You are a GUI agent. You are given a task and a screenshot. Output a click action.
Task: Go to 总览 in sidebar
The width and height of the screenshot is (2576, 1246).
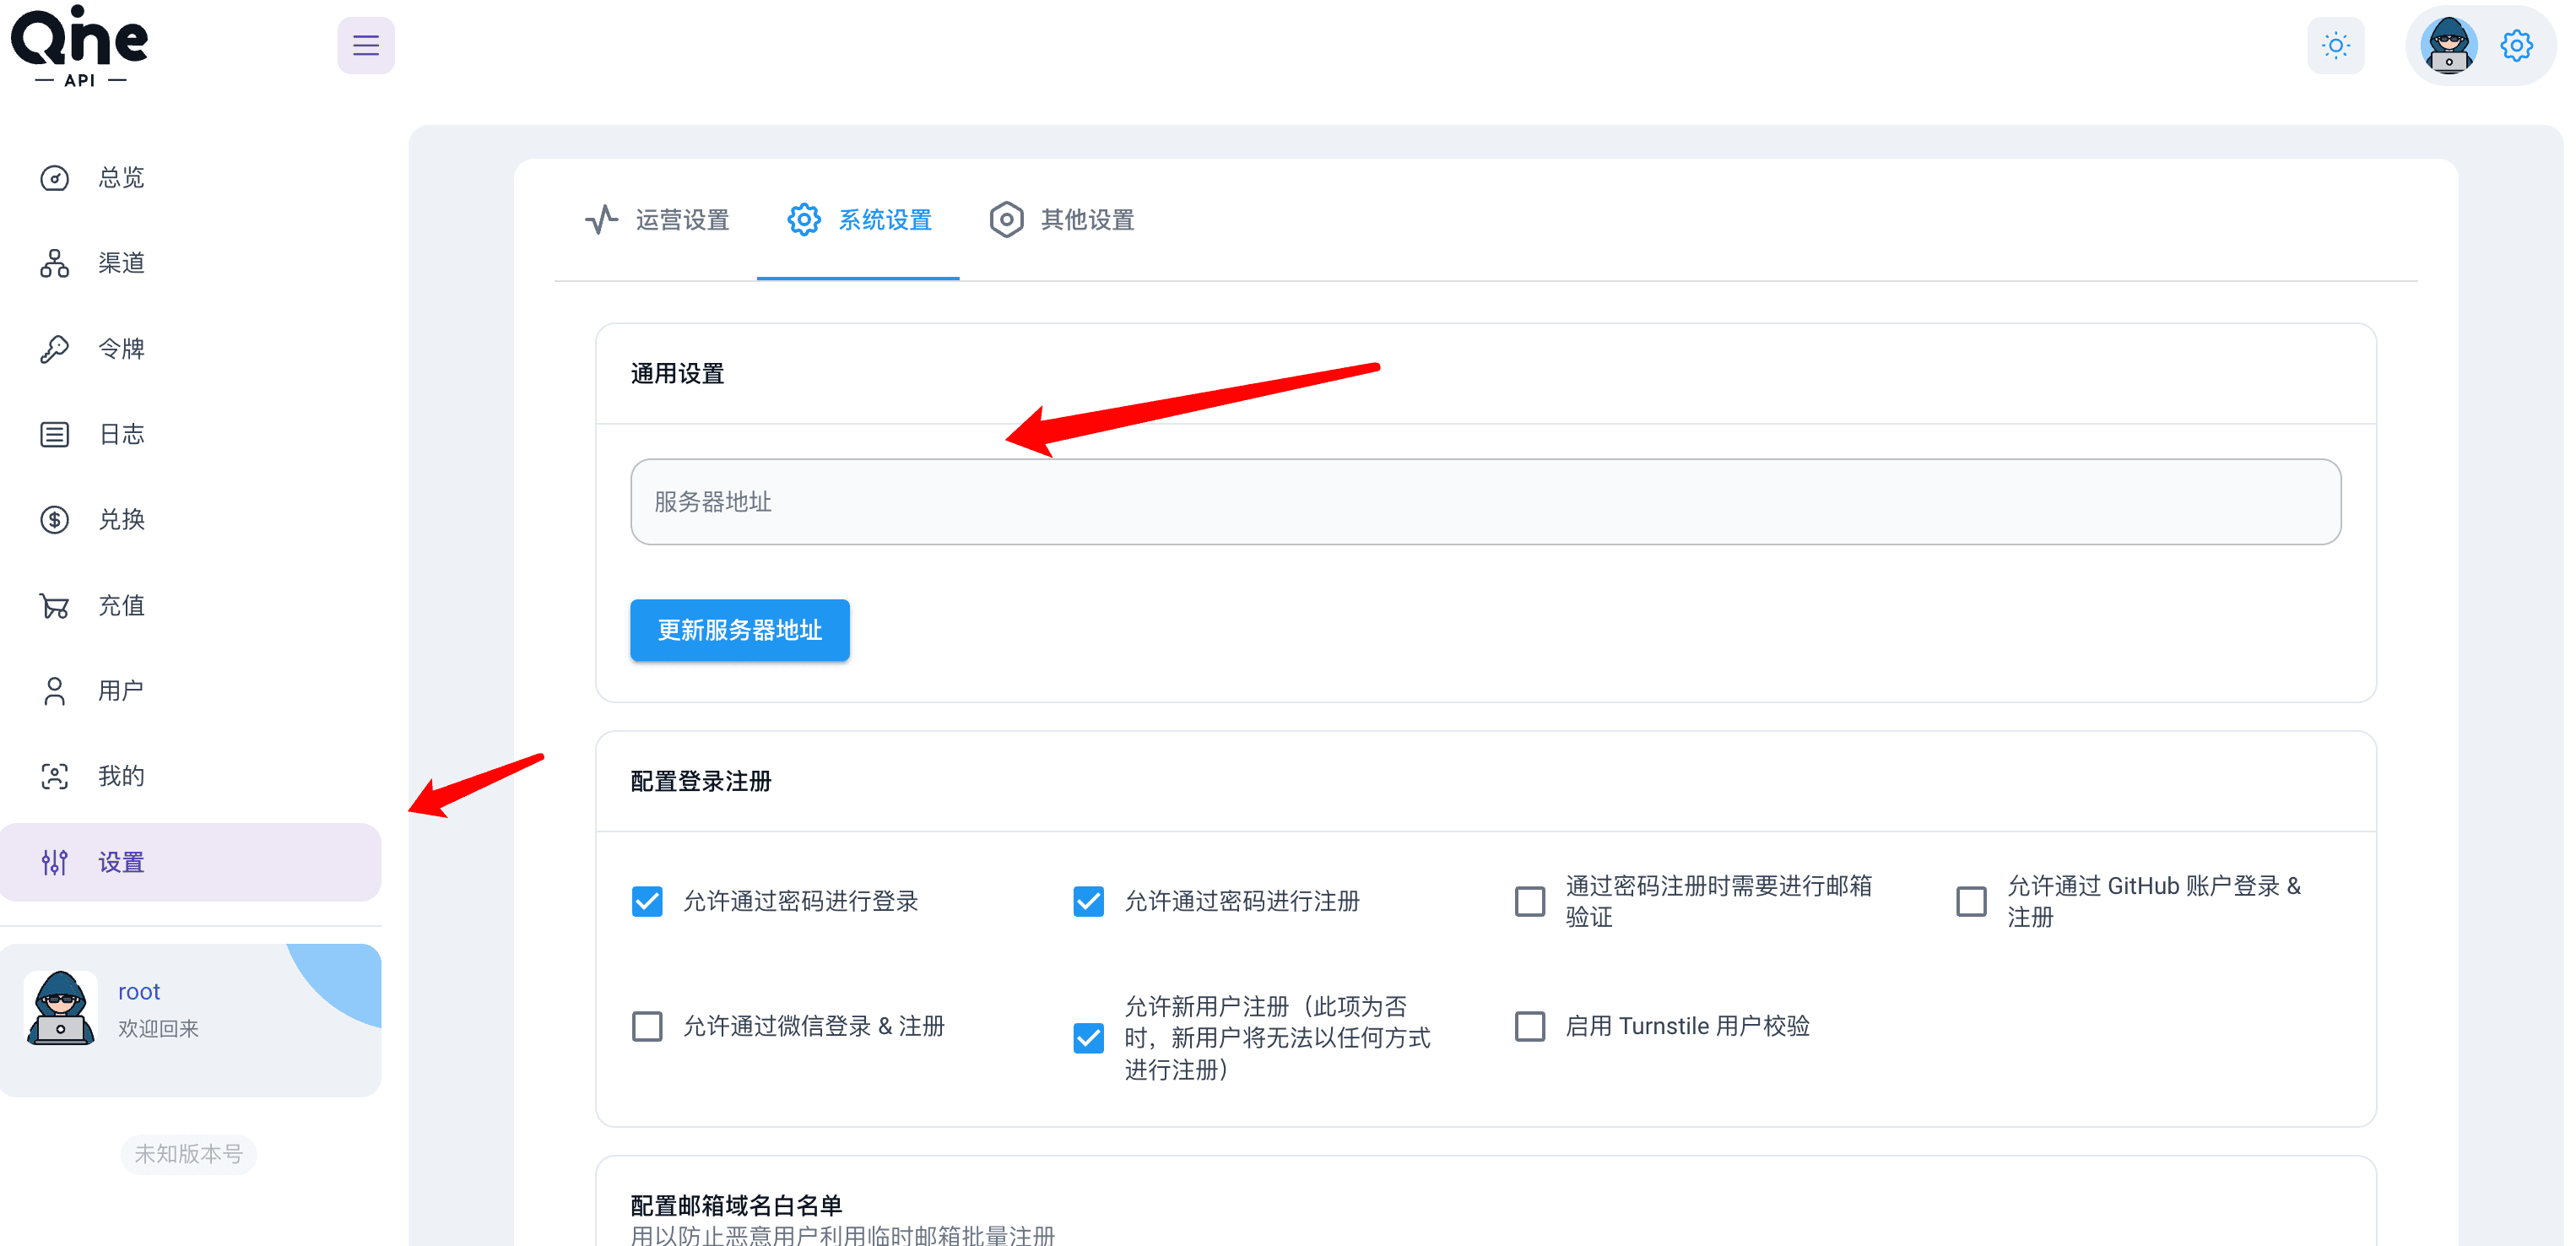click(190, 178)
